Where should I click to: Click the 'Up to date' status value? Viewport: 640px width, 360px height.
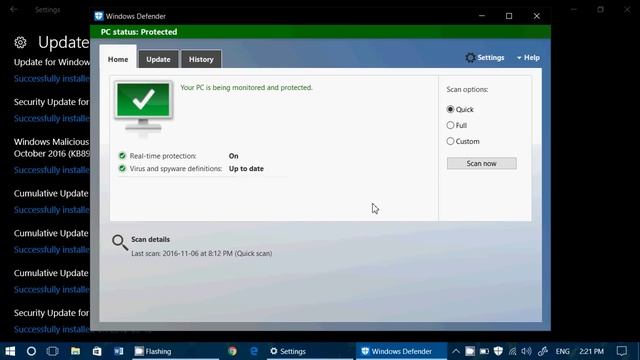pyautogui.click(x=246, y=169)
